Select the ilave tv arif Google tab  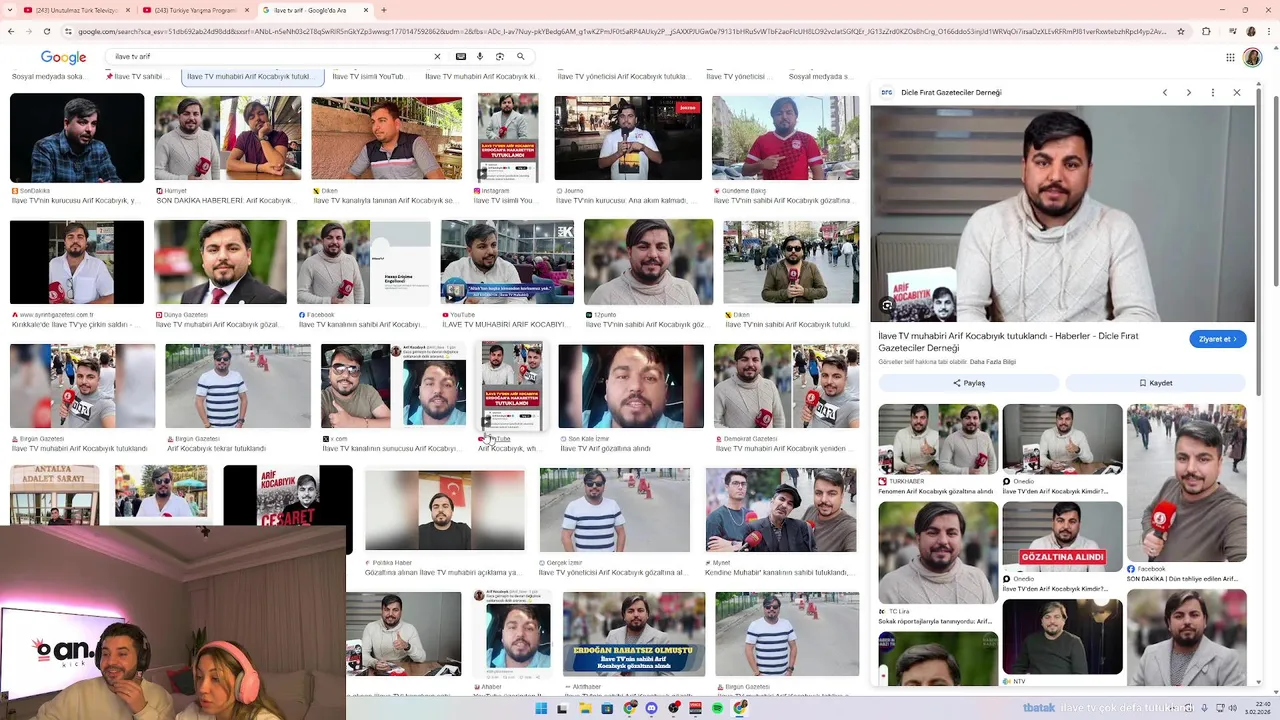point(314,10)
